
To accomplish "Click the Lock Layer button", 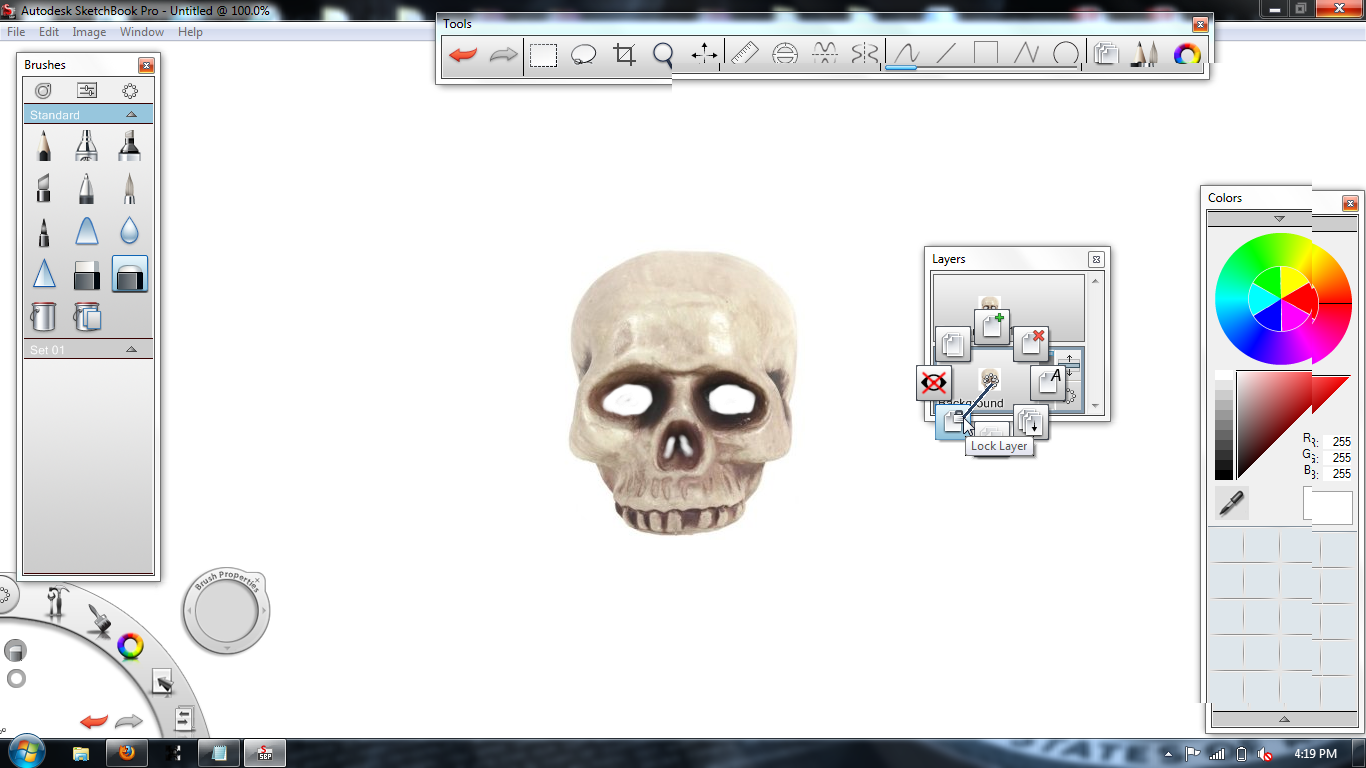I will (x=953, y=422).
